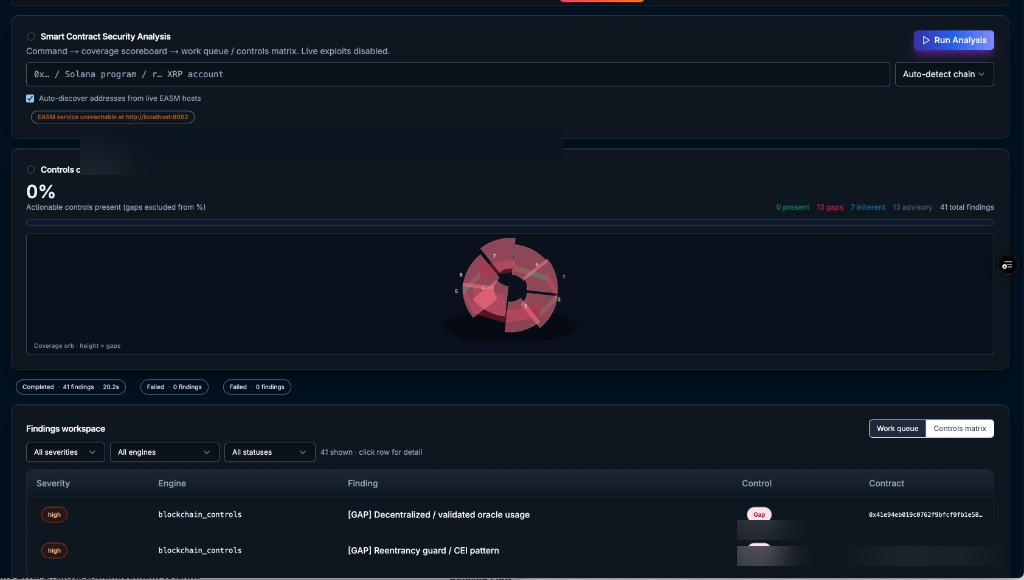Open the All severities filter dropdown
The width and height of the screenshot is (1024, 580).
point(65,452)
